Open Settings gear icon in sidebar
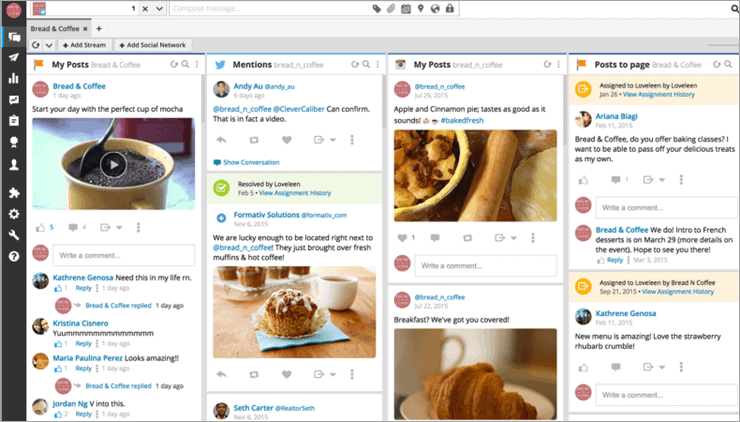740x422 pixels. tap(13, 214)
